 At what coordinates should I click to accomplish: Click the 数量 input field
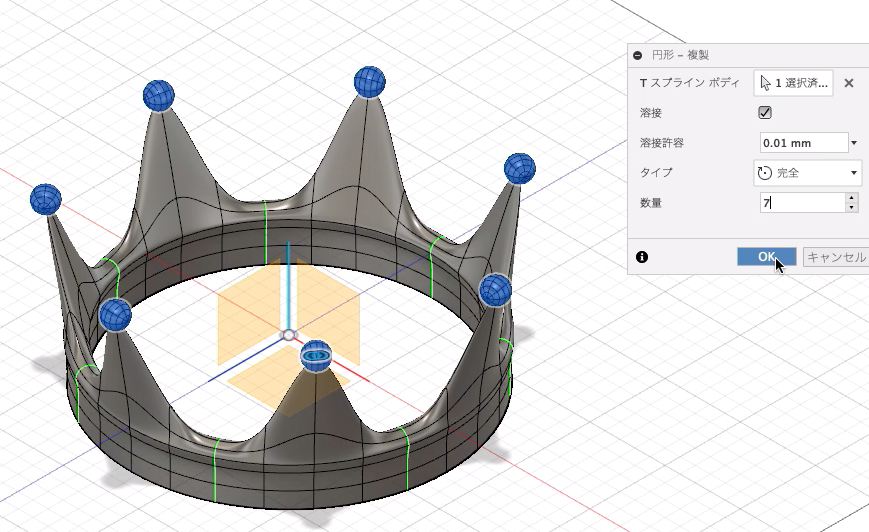point(802,203)
